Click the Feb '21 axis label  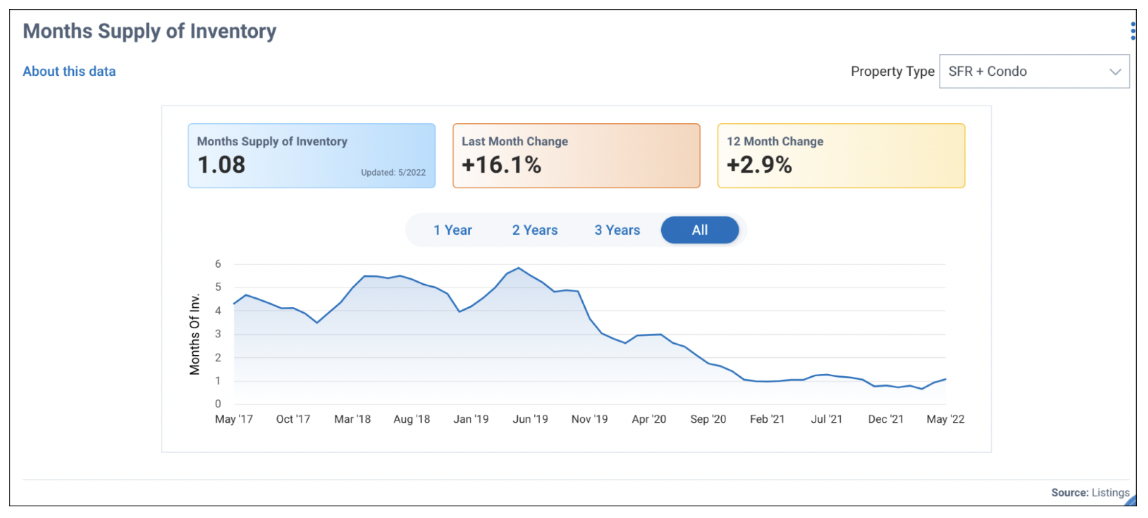(768, 419)
